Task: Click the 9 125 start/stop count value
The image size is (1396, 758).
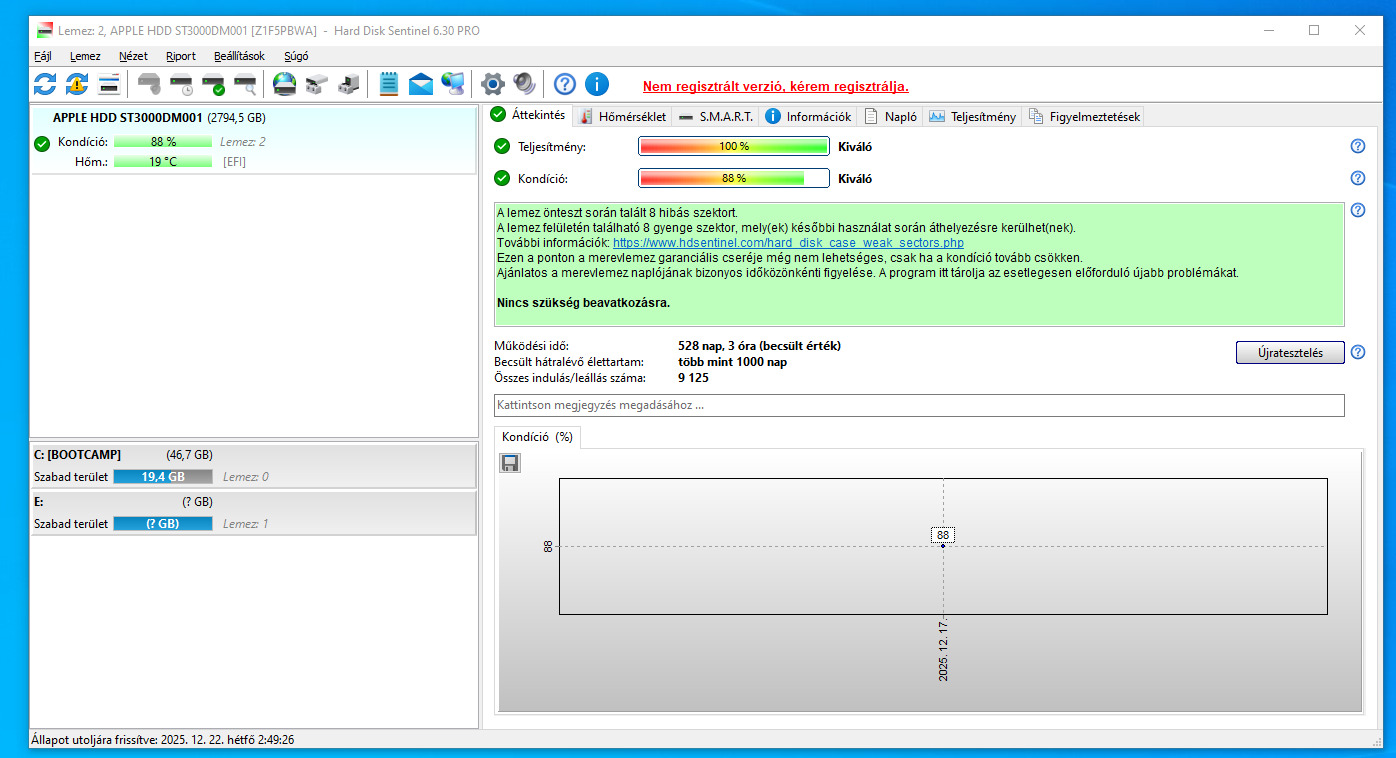Action: [x=694, y=378]
